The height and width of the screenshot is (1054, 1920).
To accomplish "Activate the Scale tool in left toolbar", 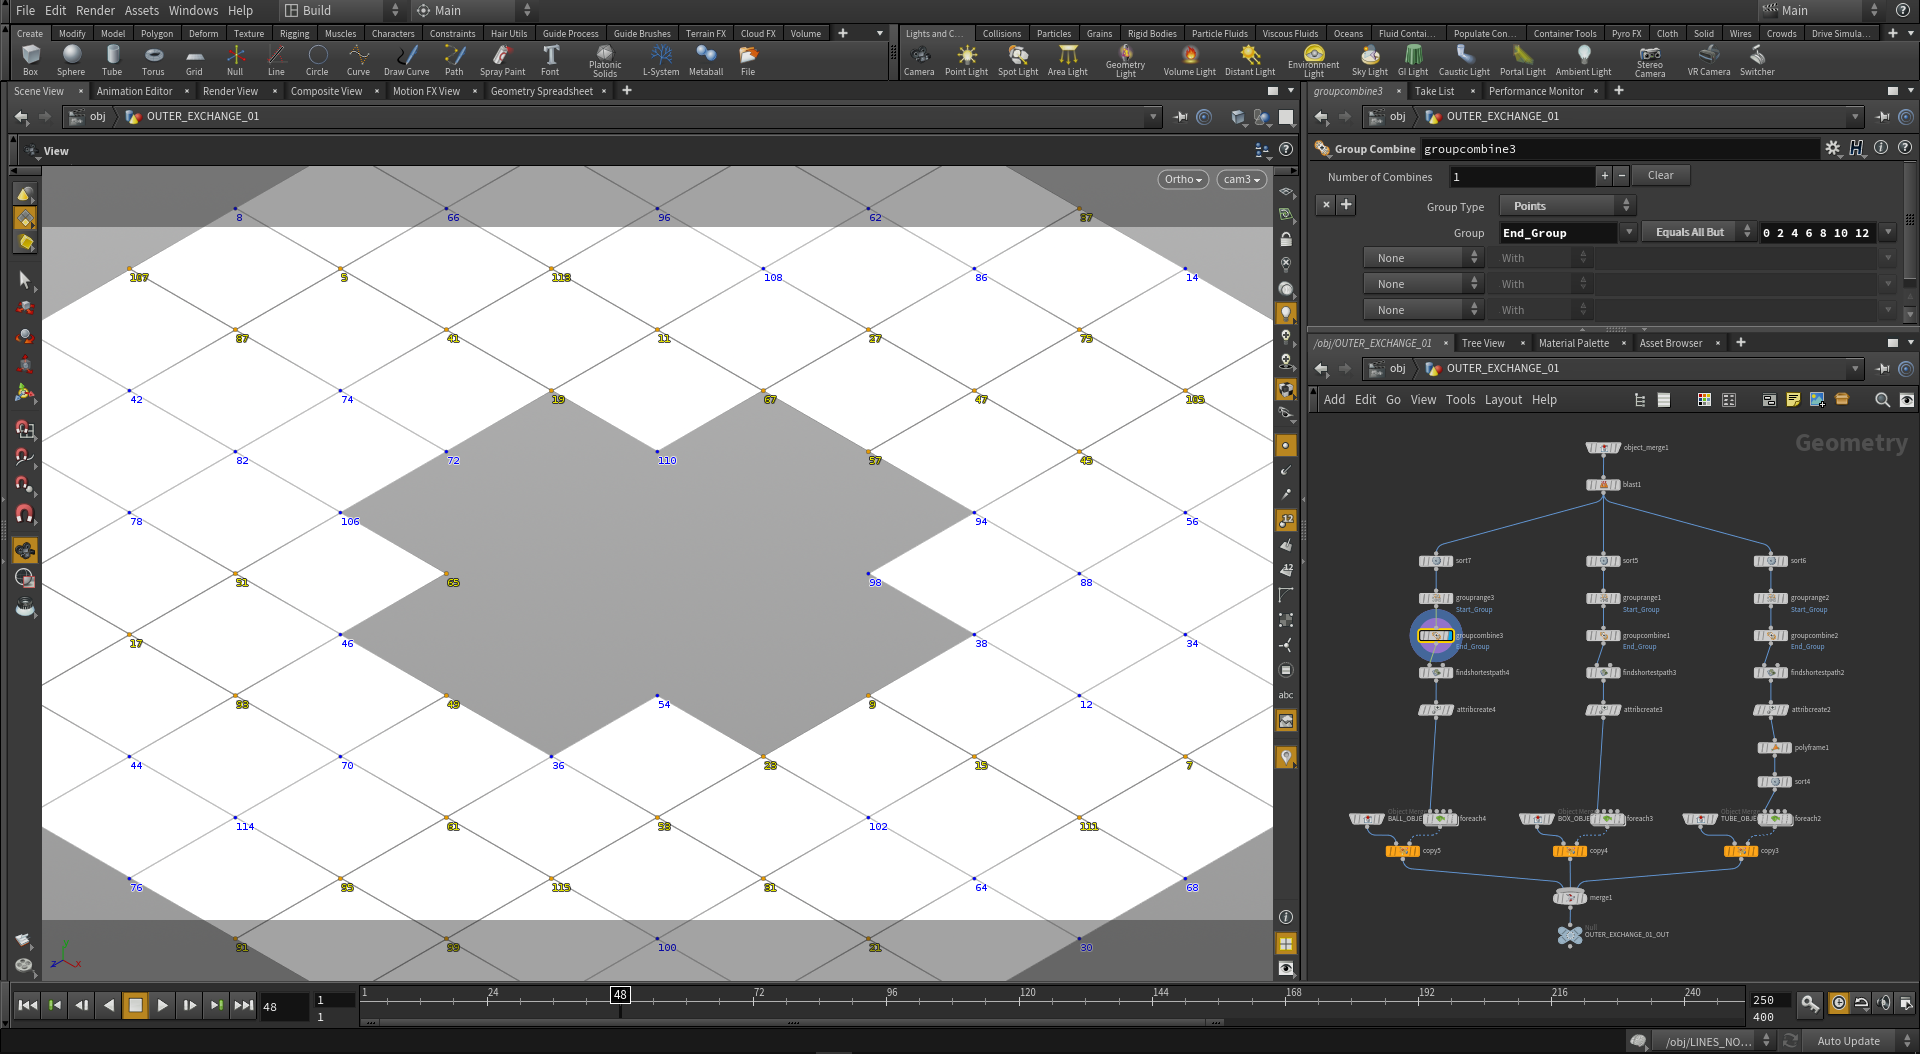I will (25, 365).
